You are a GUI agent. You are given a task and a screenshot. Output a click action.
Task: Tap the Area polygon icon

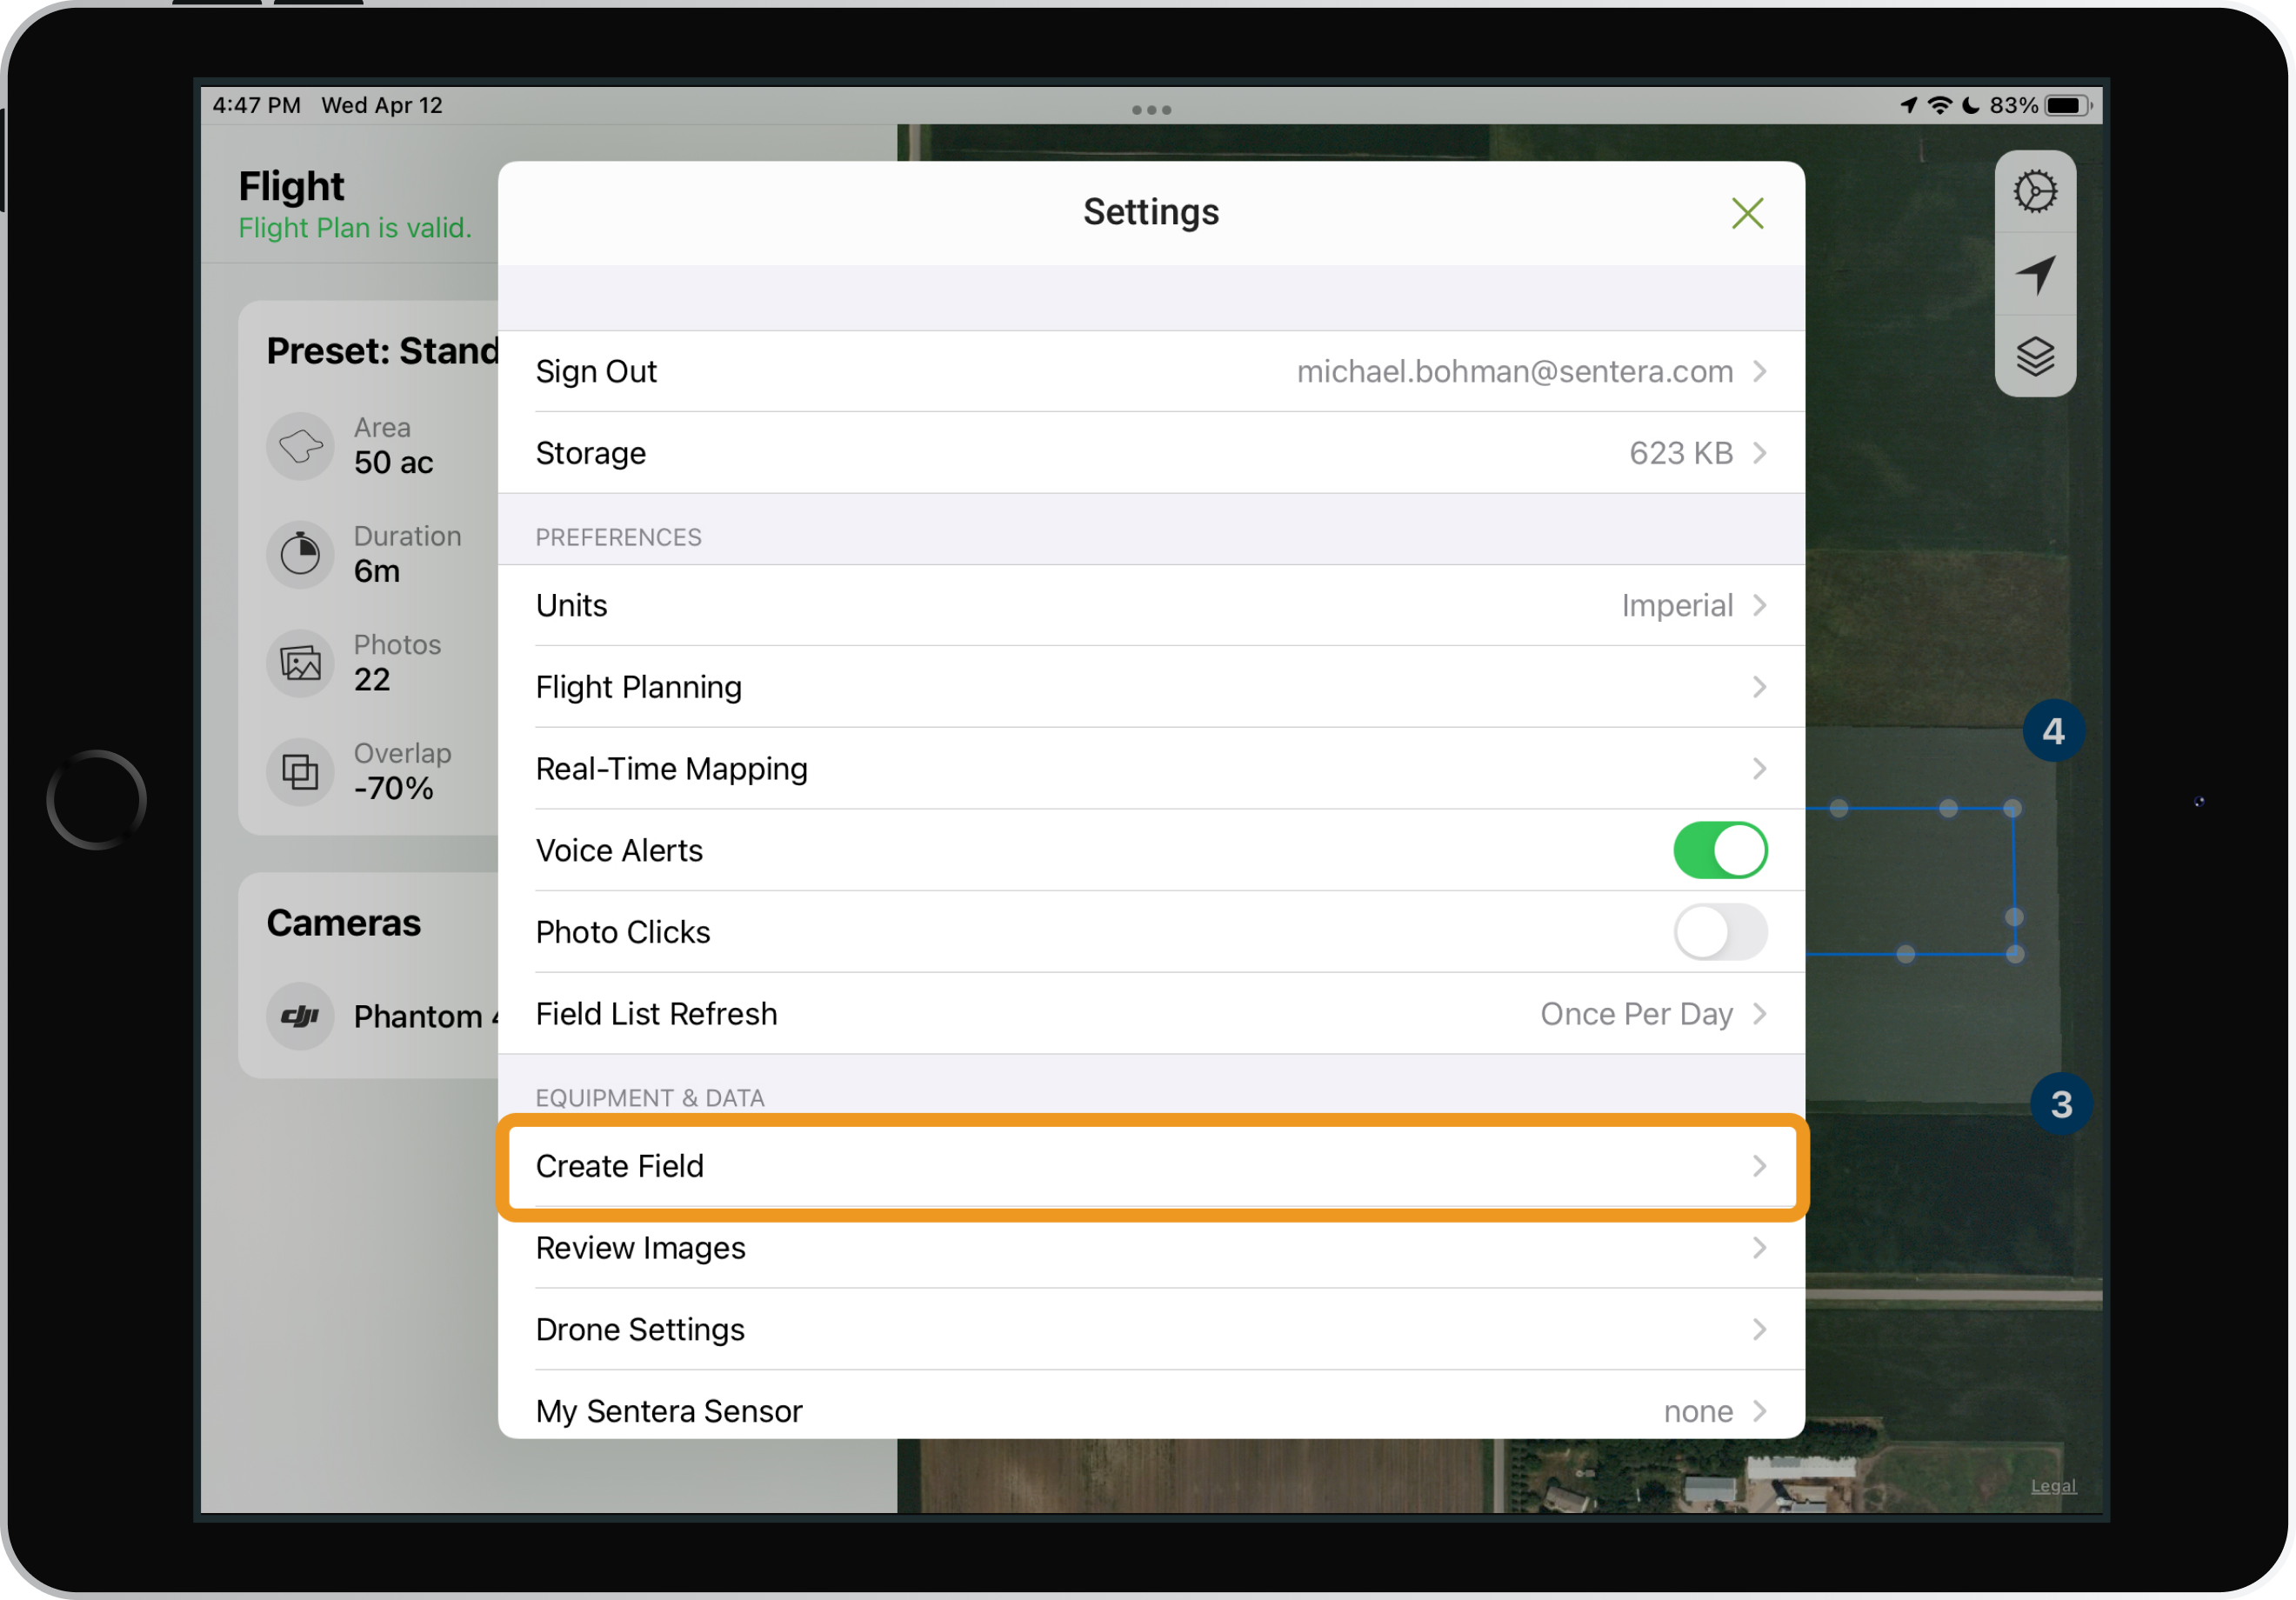coord(300,446)
